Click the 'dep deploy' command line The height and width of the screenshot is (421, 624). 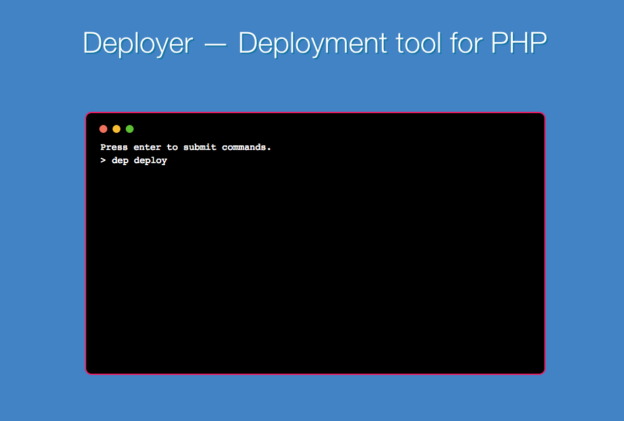tap(139, 160)
